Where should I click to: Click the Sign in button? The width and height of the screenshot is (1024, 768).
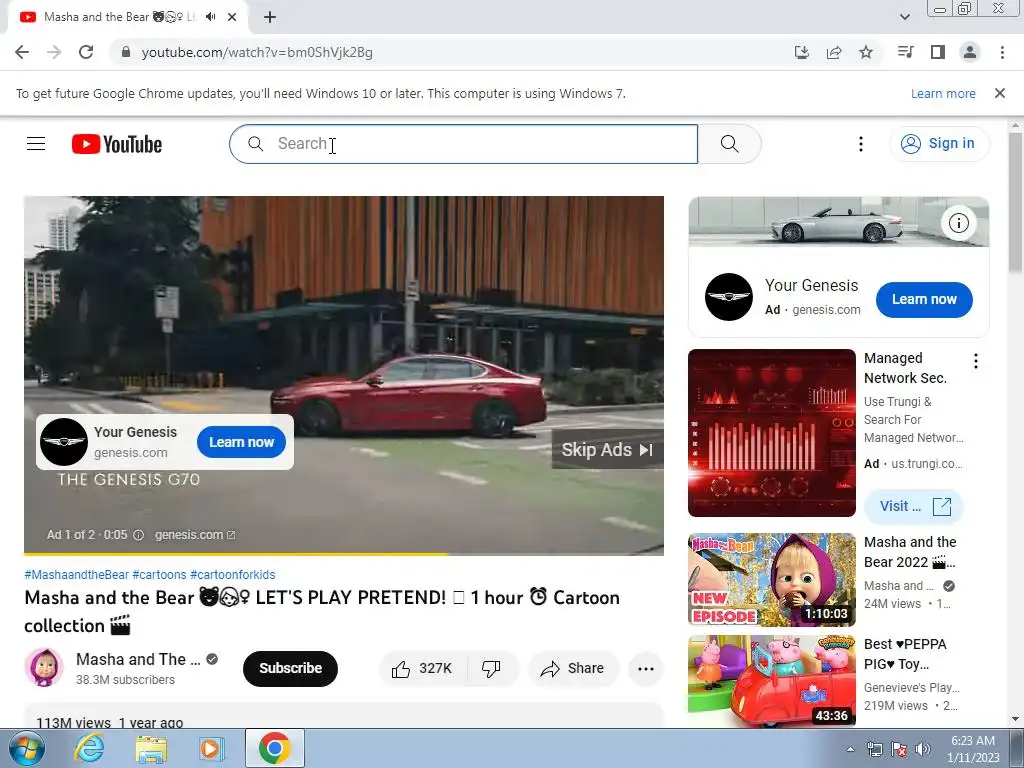(939, 144)
